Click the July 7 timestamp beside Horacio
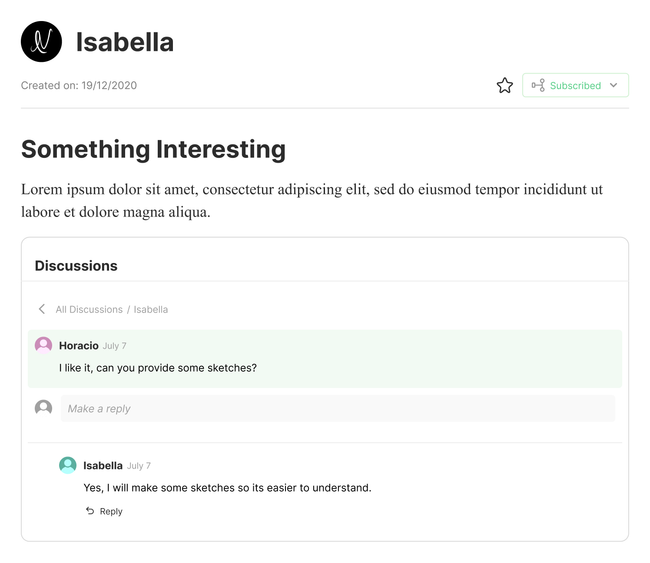The width and height of the screenshot is (650, 563). pos(114,346)
